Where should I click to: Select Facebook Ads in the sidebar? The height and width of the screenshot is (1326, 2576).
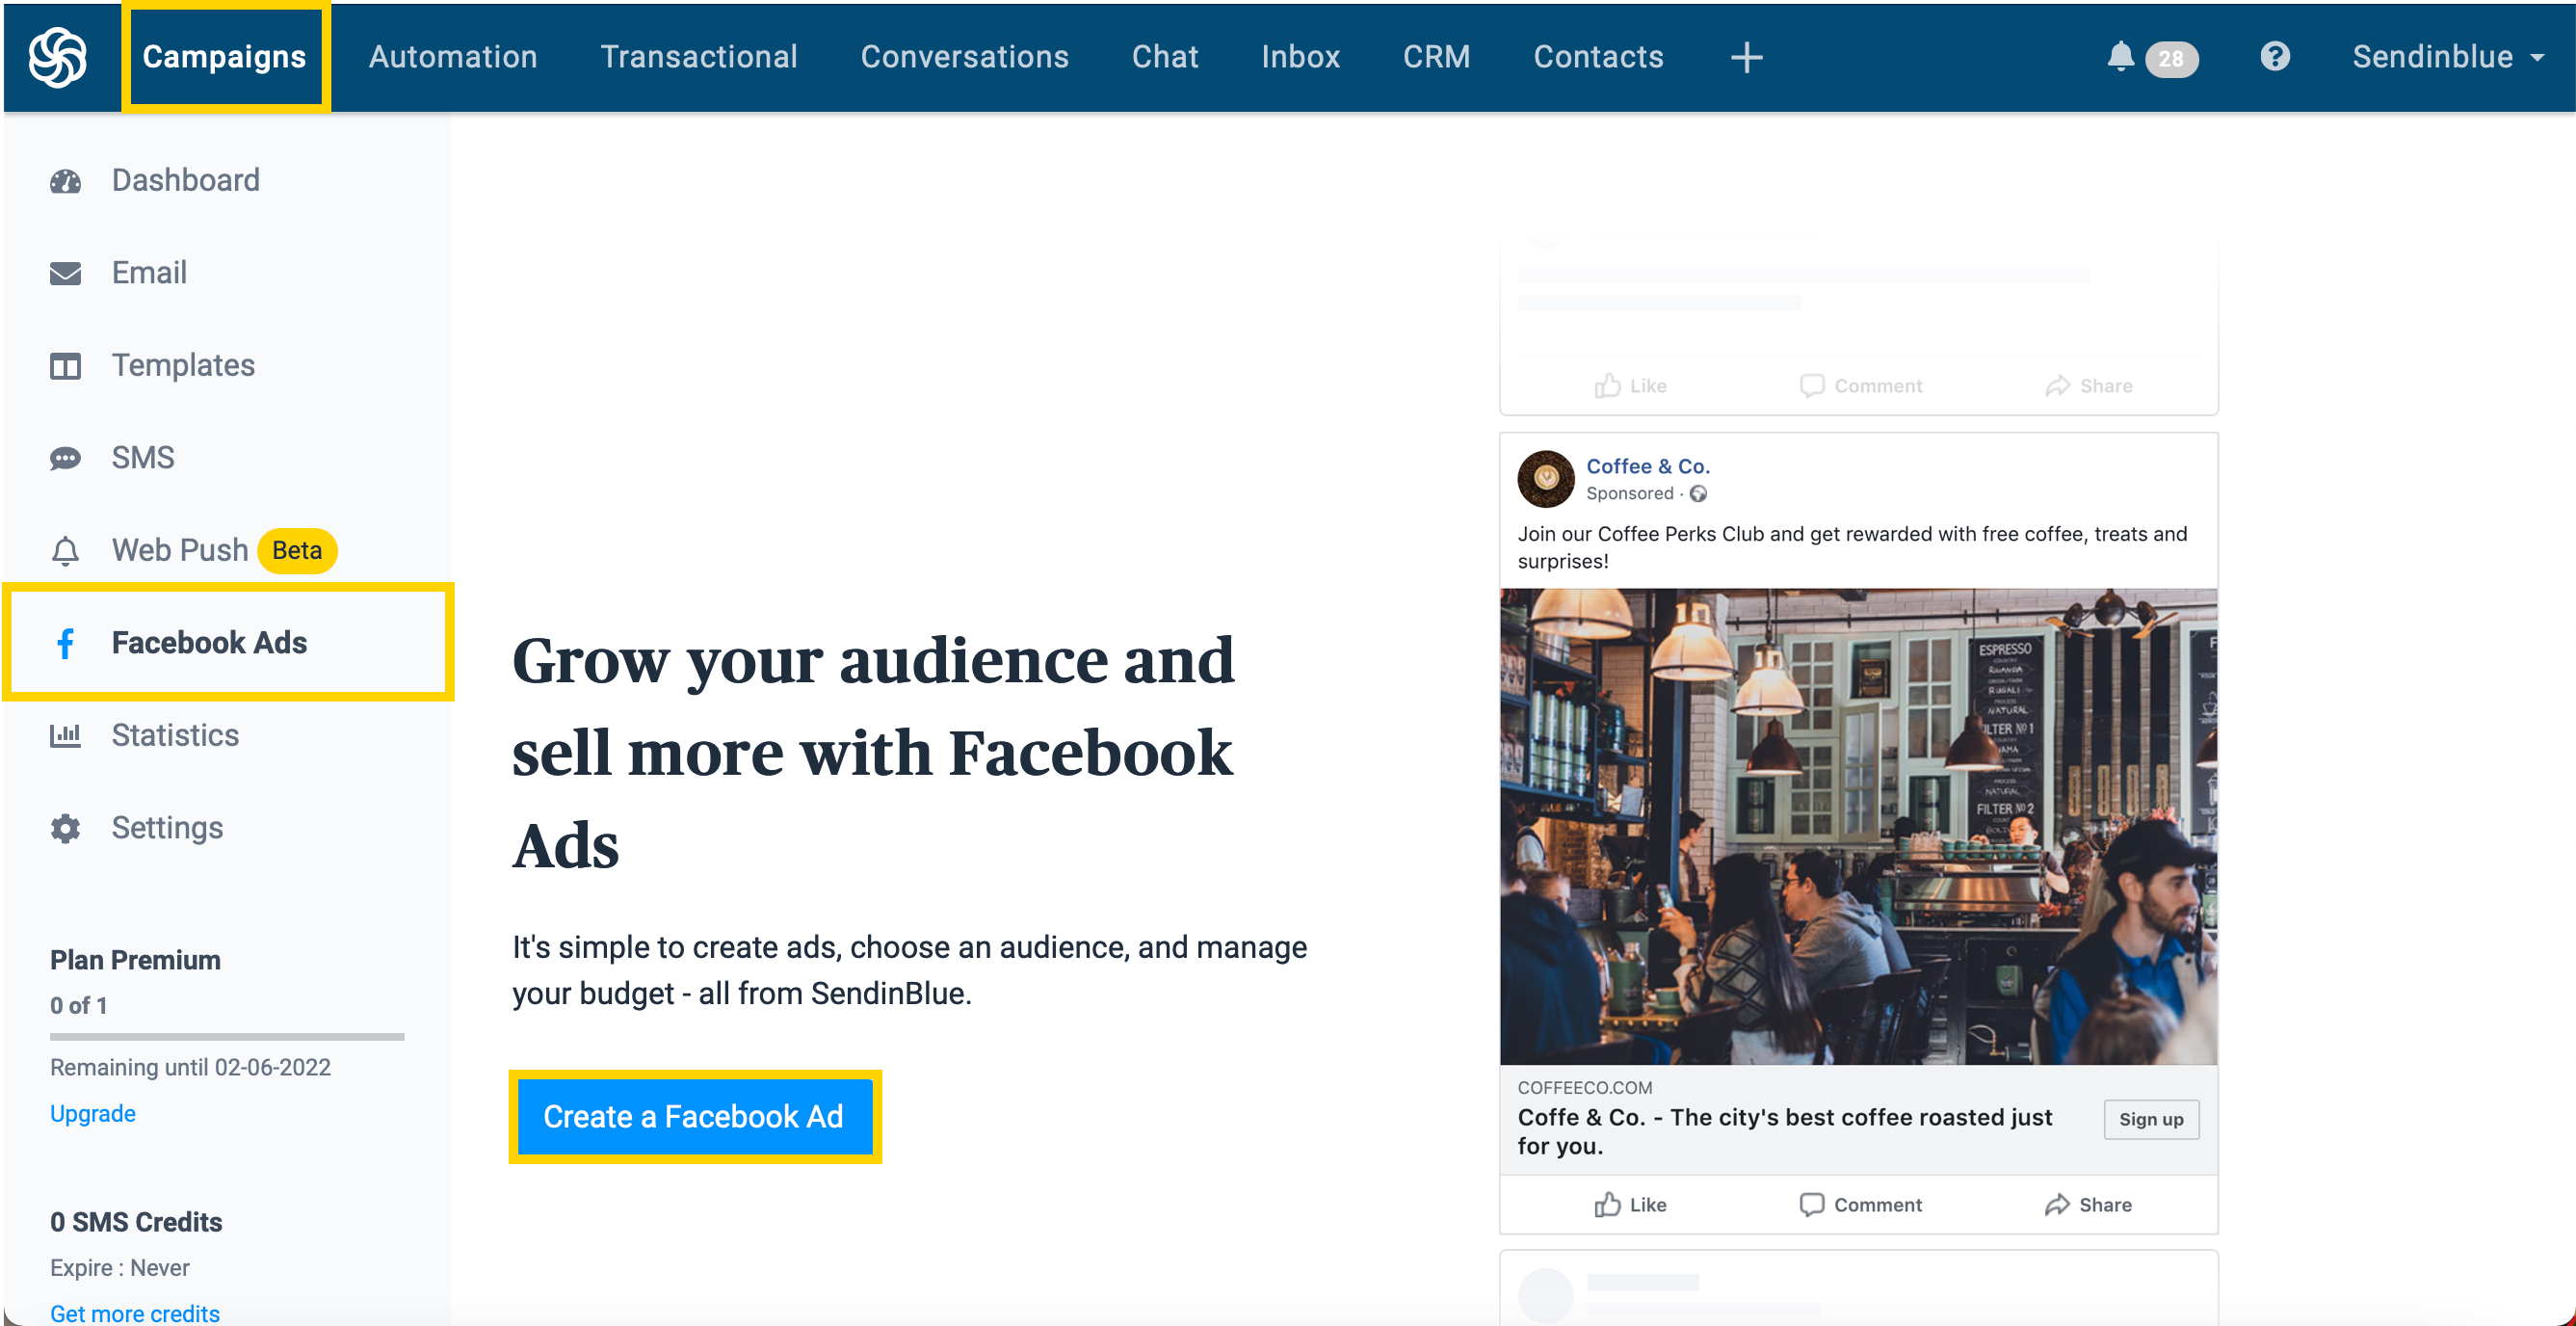(228, 642)
